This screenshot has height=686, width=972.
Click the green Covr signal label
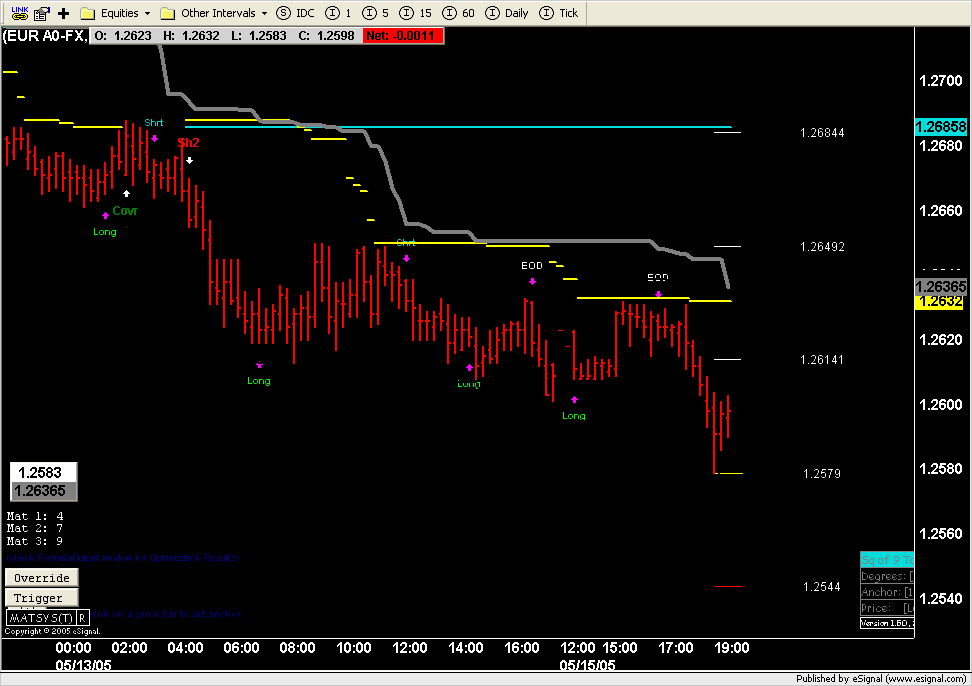point(125,211)
